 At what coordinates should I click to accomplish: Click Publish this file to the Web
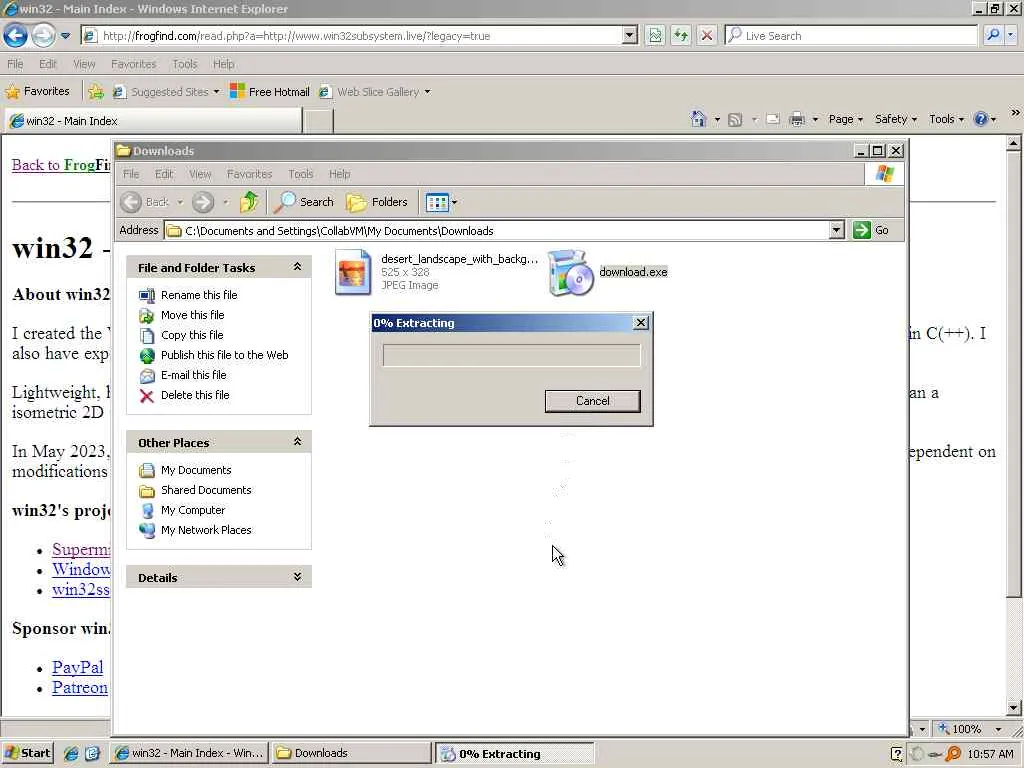click(225, 355)
